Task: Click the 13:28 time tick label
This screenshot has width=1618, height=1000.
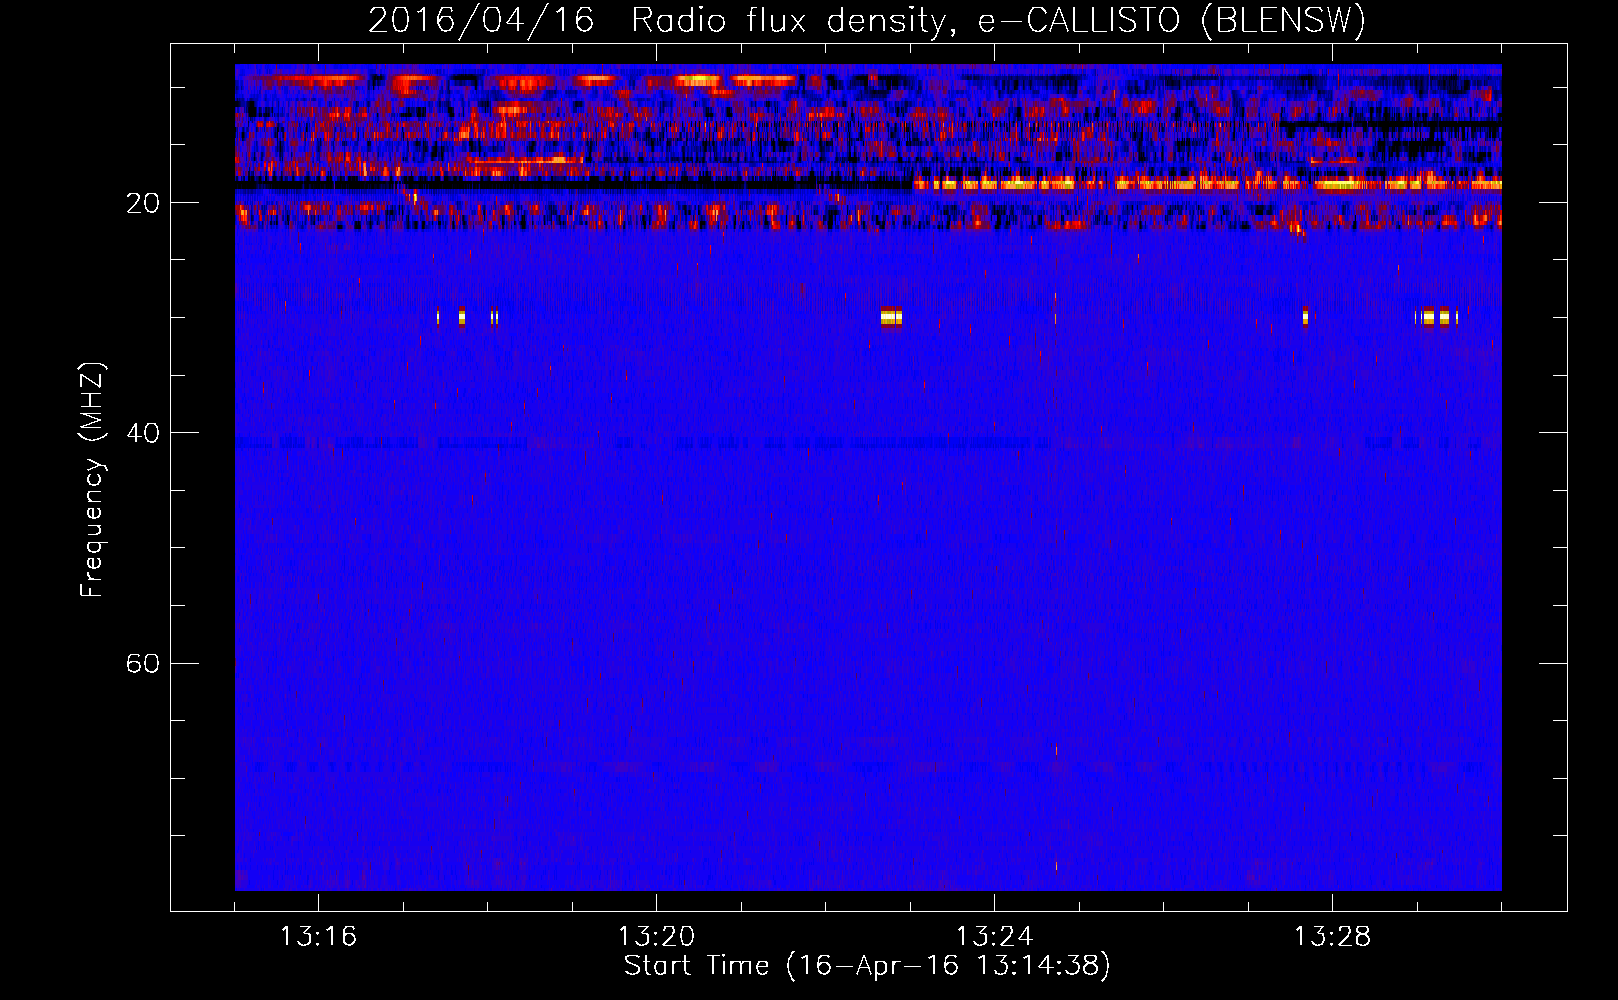Action: point(1332,936)
